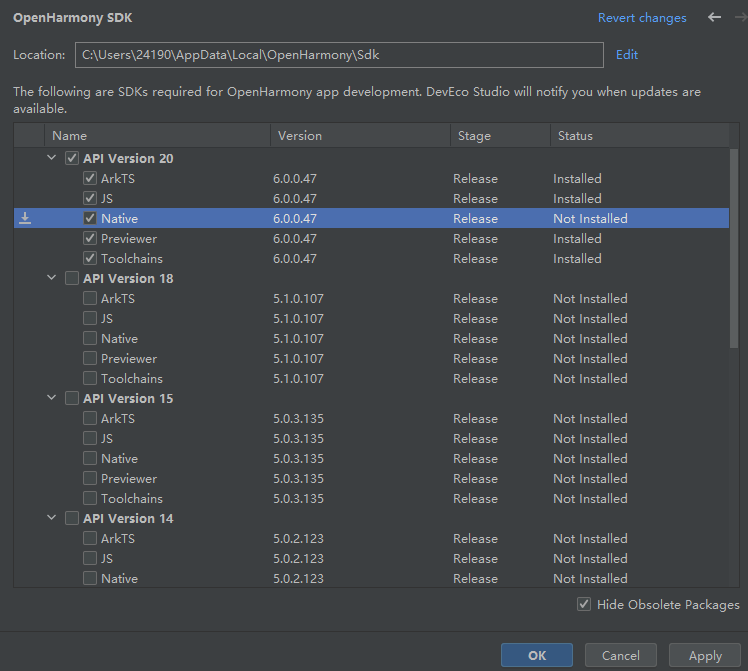Screen dimensions: 748x671
Task: Check Native 5.0.3.135 checkbox
Action: click(90, 459)
